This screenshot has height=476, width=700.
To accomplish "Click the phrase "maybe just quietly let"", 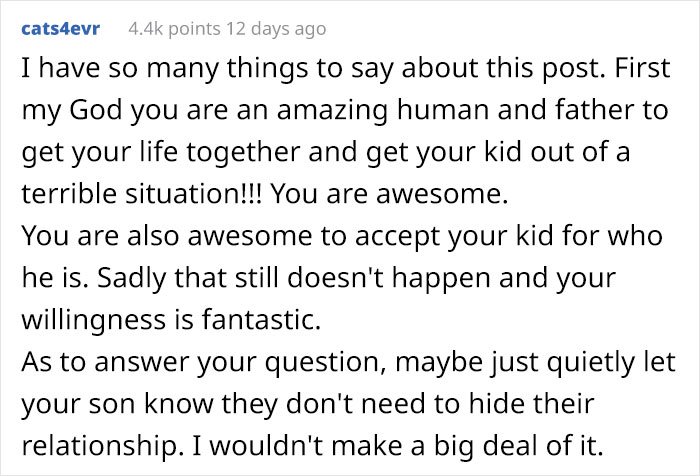I will coord(535,362).
